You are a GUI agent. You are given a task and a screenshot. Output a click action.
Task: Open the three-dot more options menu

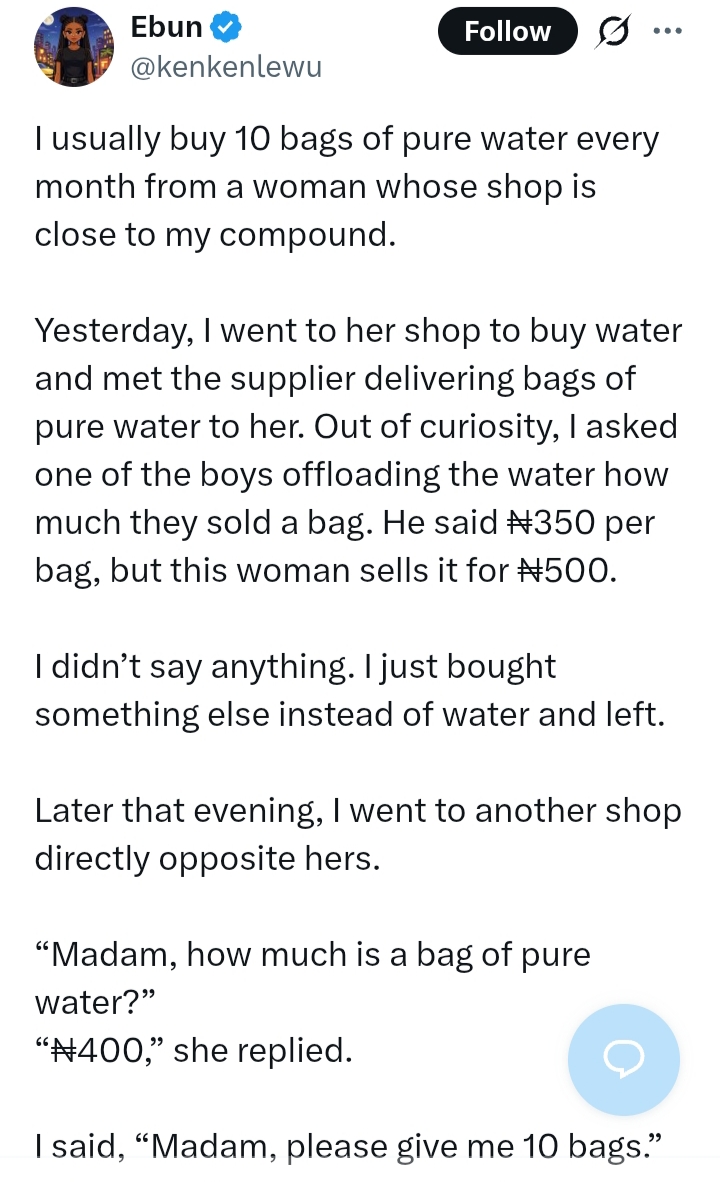pos(666,31)
